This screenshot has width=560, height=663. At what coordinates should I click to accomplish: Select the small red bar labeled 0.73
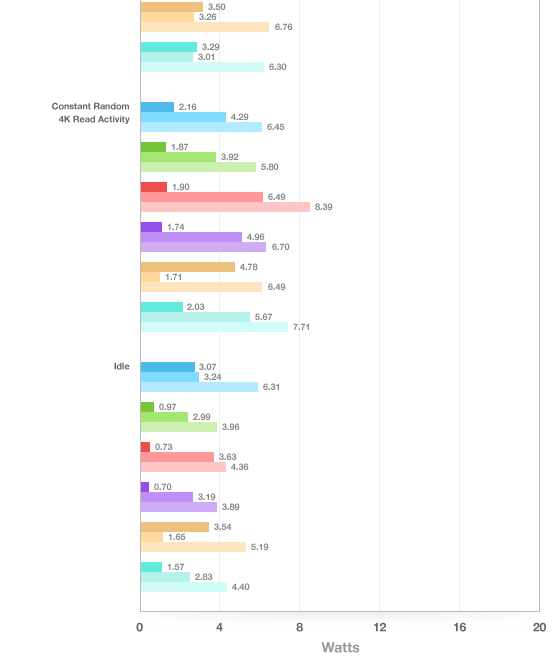coord(145,447)
